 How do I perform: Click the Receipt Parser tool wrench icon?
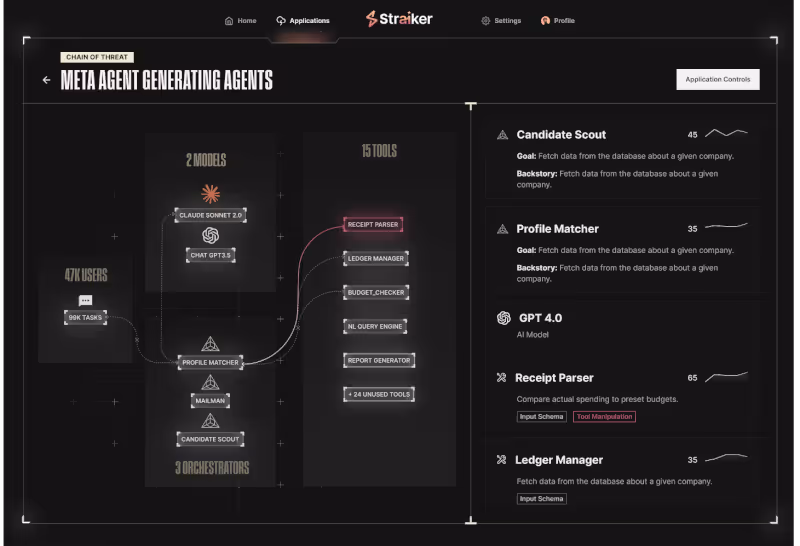pos(502,378)
